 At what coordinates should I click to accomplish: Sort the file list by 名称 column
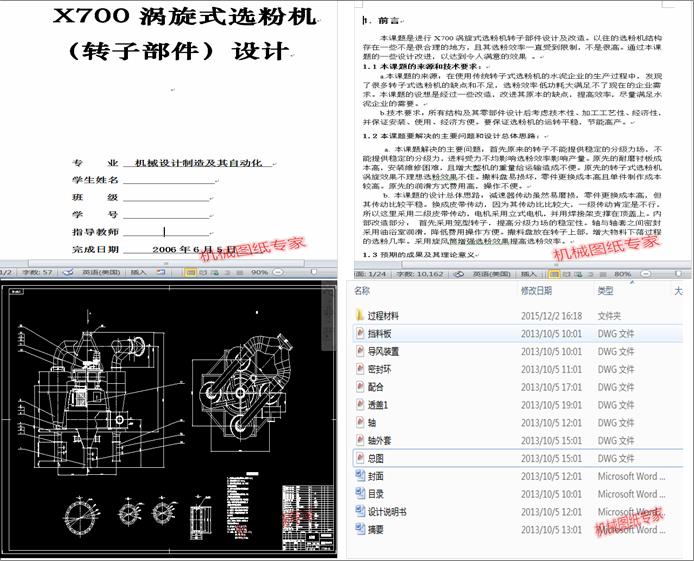click(x=362, y=291)
